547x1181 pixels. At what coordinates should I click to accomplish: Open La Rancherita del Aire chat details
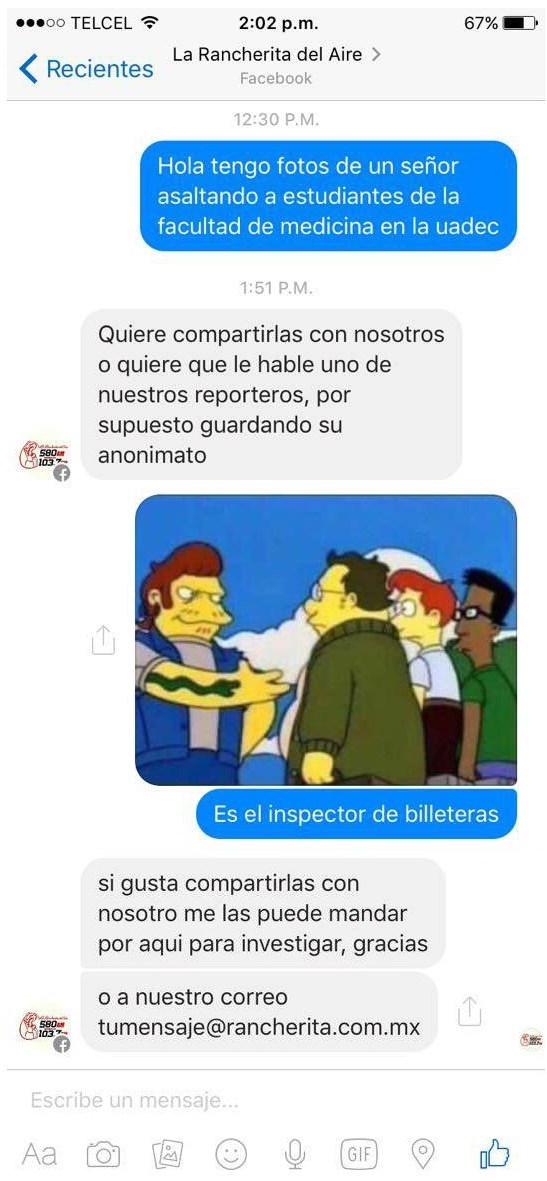click(276, 56)
